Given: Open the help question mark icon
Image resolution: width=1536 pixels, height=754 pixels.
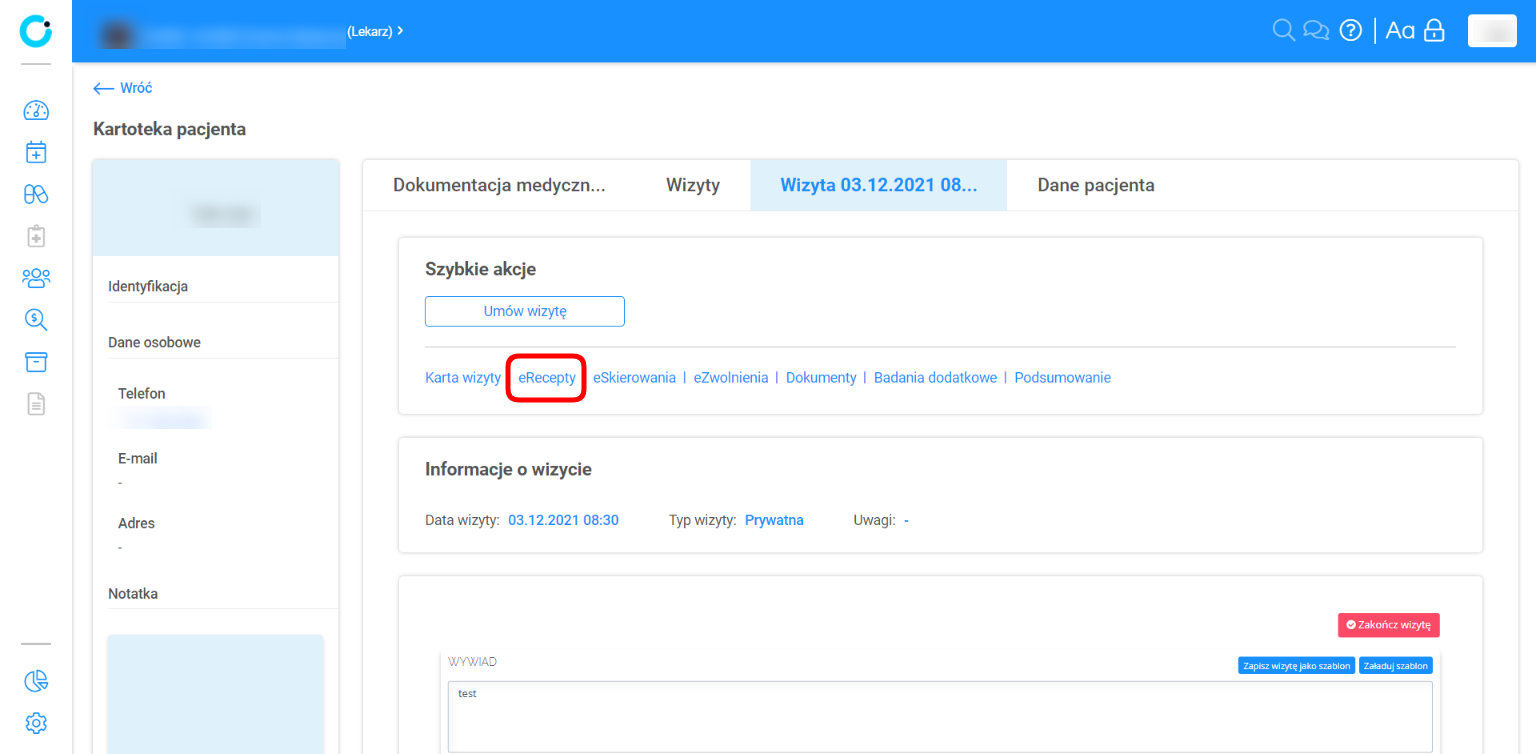Looking at the screenshot, I should (1351, 31).
